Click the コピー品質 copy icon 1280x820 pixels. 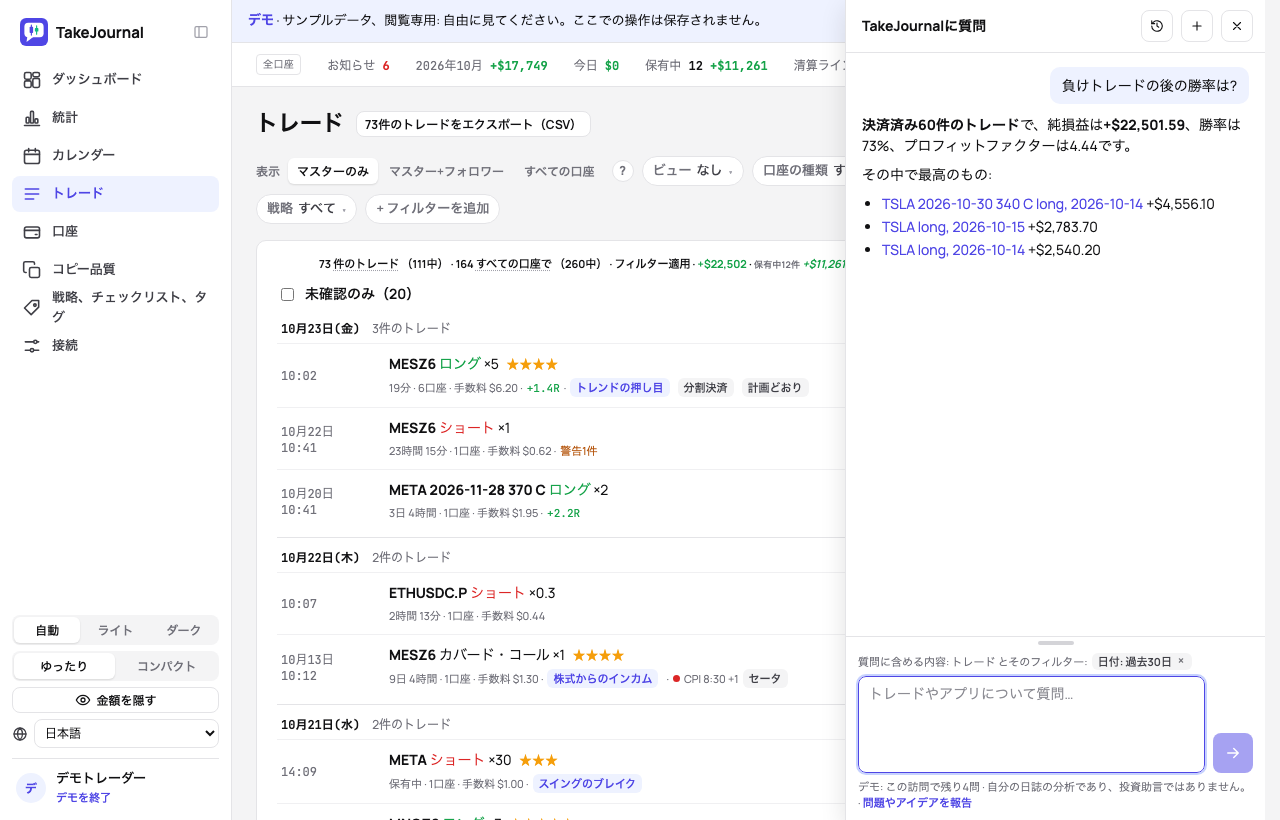[32, 269]
